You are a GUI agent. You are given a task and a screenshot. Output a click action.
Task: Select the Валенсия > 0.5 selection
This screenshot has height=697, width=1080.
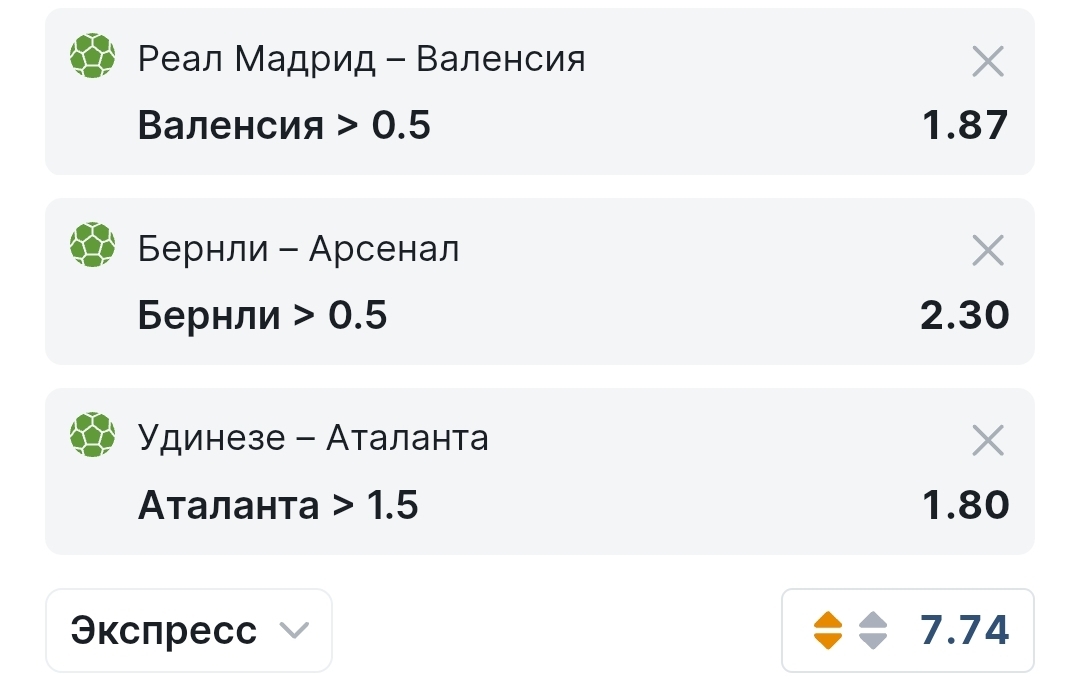click(284, 126)
